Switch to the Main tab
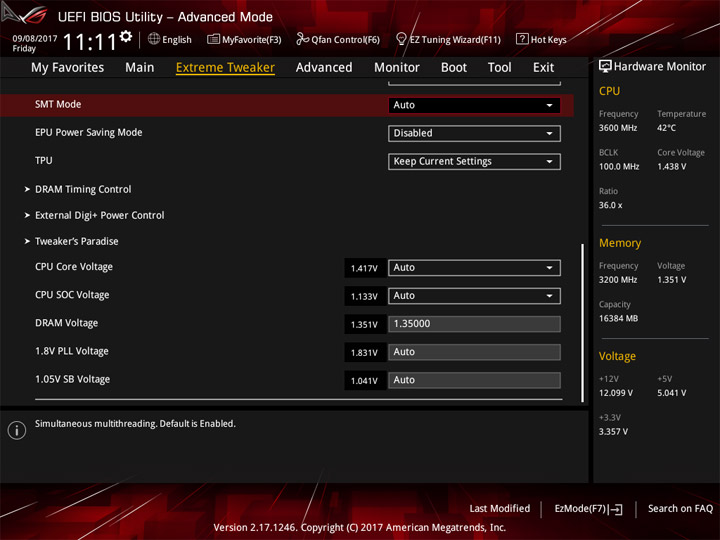The height and width of the screenshot is (540, 720). (140, 68)
